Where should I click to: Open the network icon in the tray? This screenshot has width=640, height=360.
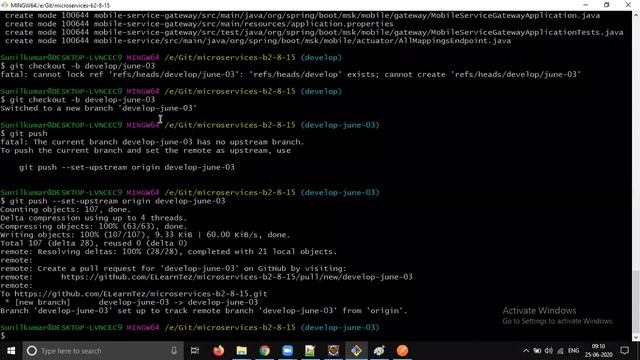point(560,351)
